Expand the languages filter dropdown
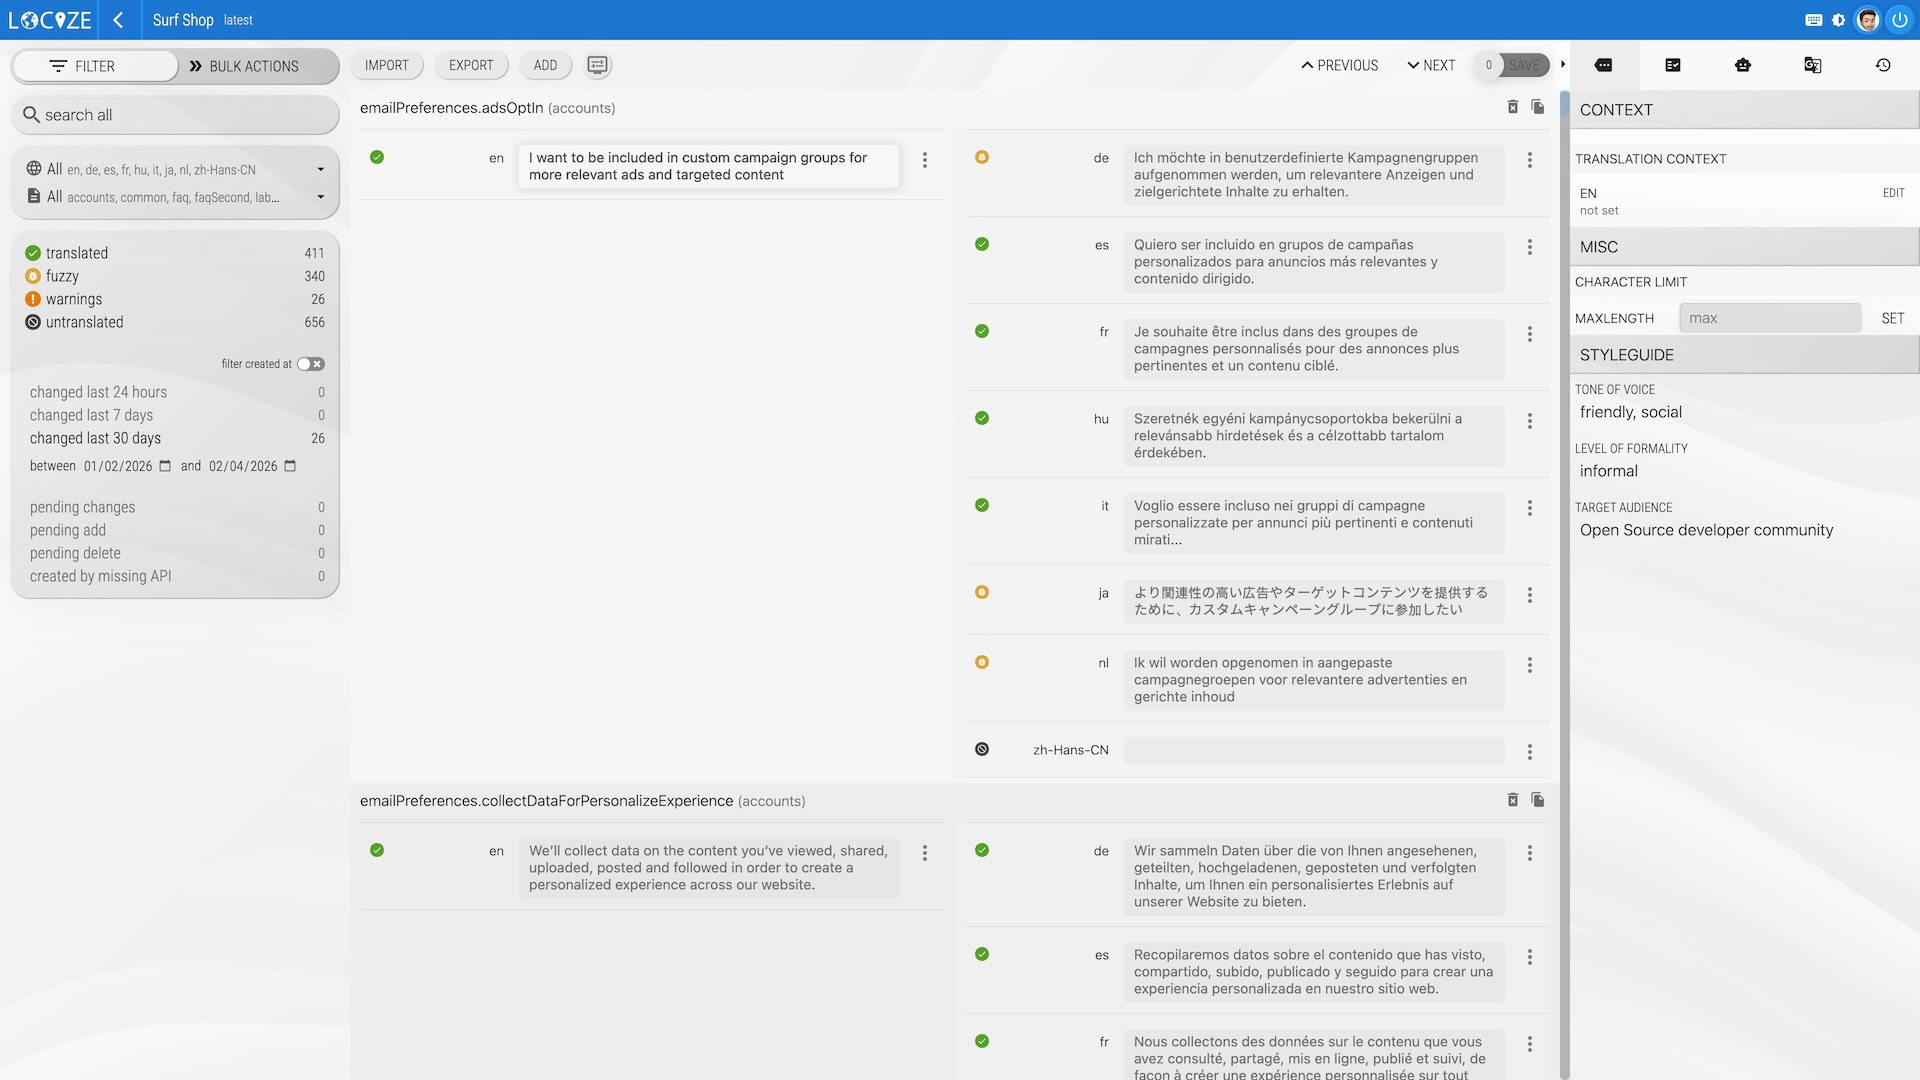The image size is (1920, 1080). (320, 169)
